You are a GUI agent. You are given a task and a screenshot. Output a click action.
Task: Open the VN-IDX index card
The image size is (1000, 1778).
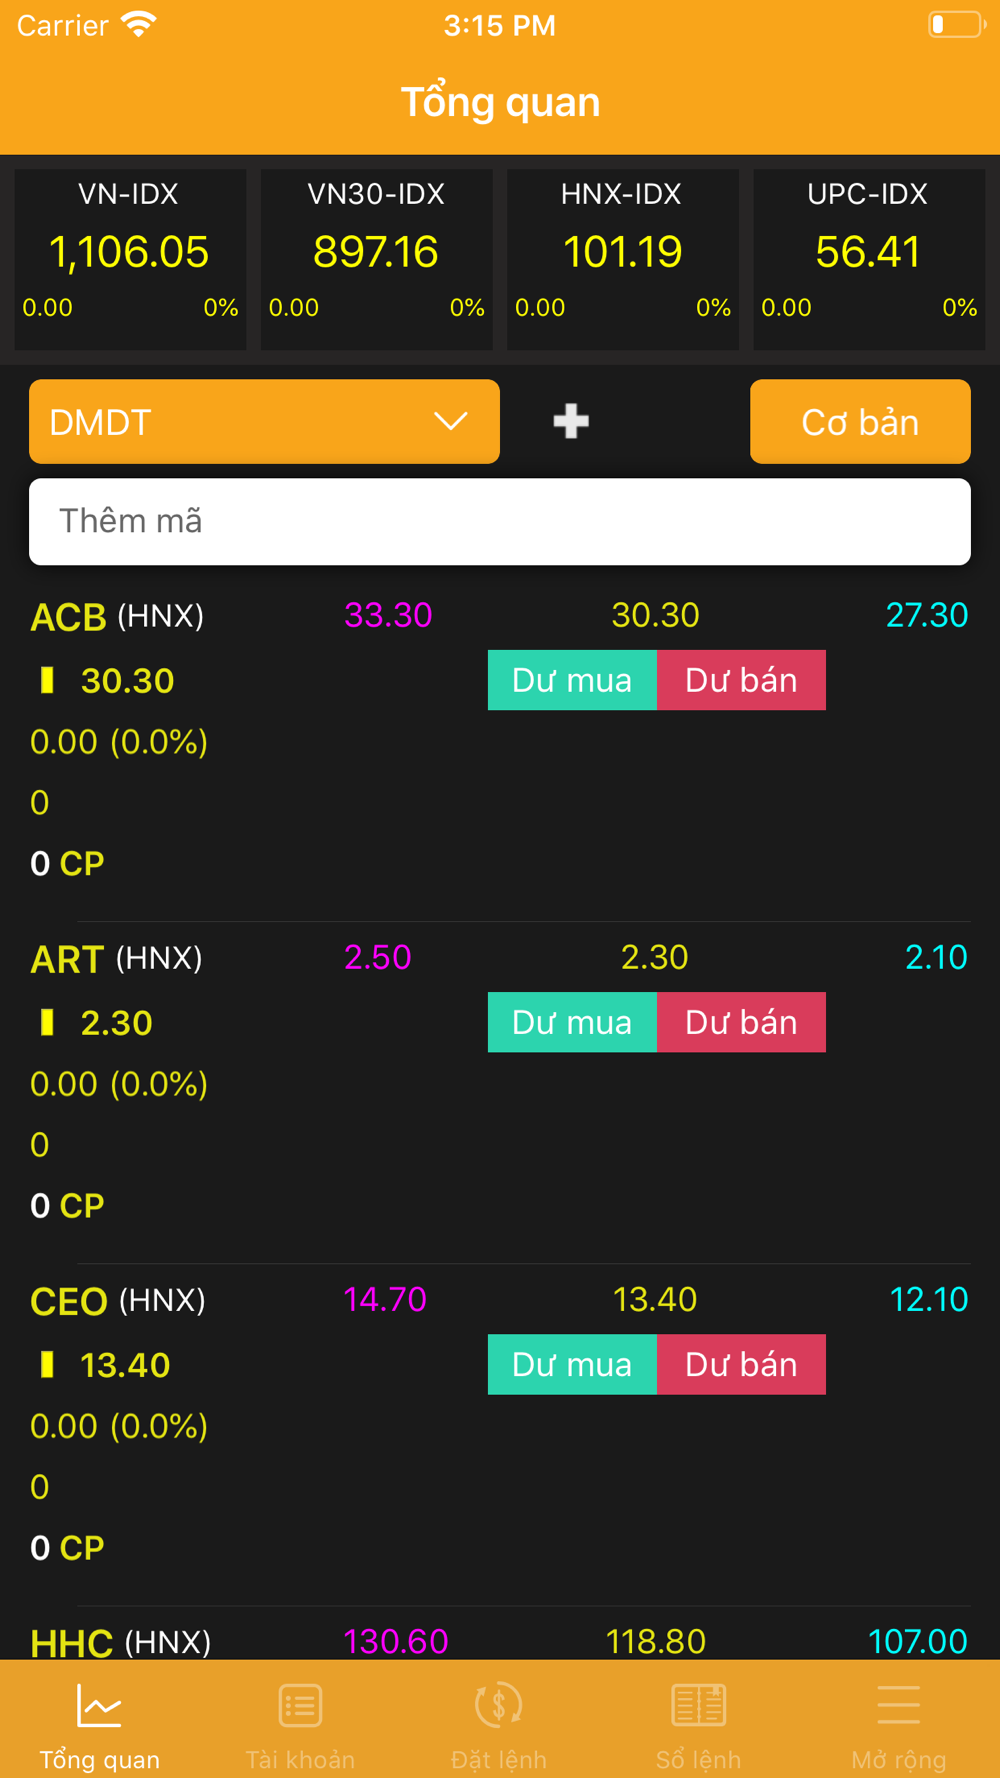click(130, 259)
